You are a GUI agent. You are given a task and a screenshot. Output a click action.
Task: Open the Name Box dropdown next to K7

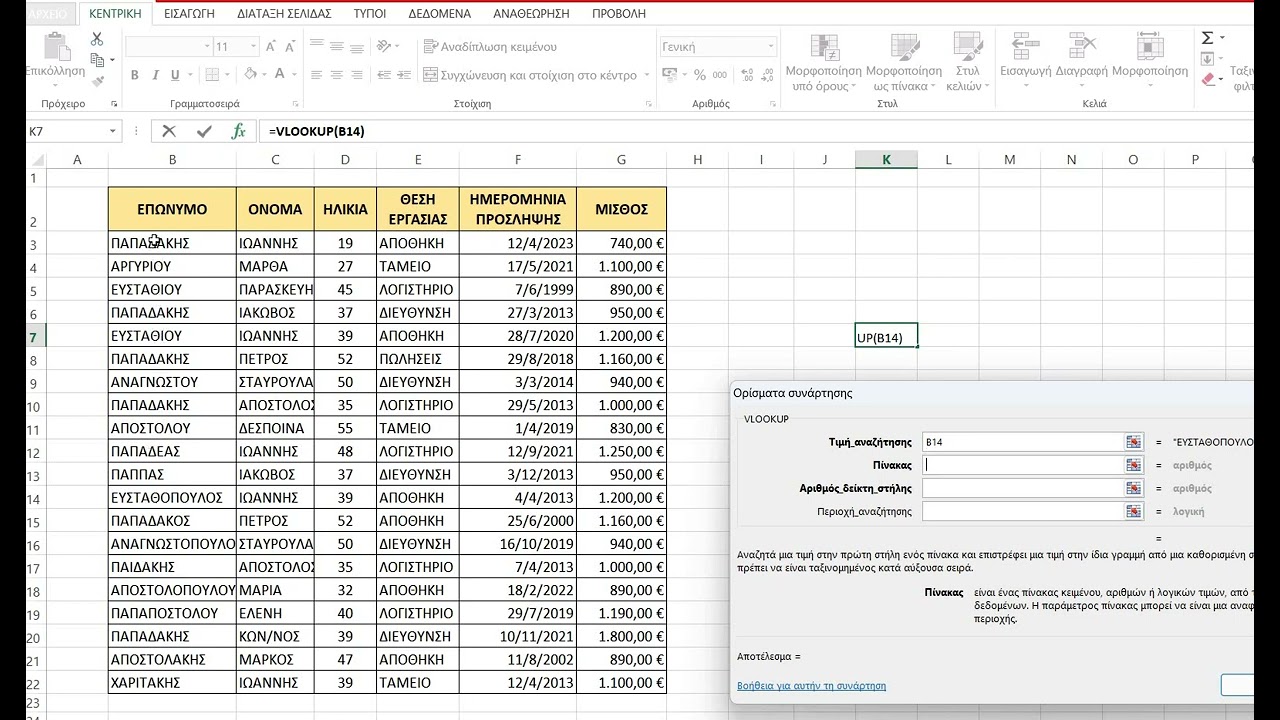coord(113,131)
